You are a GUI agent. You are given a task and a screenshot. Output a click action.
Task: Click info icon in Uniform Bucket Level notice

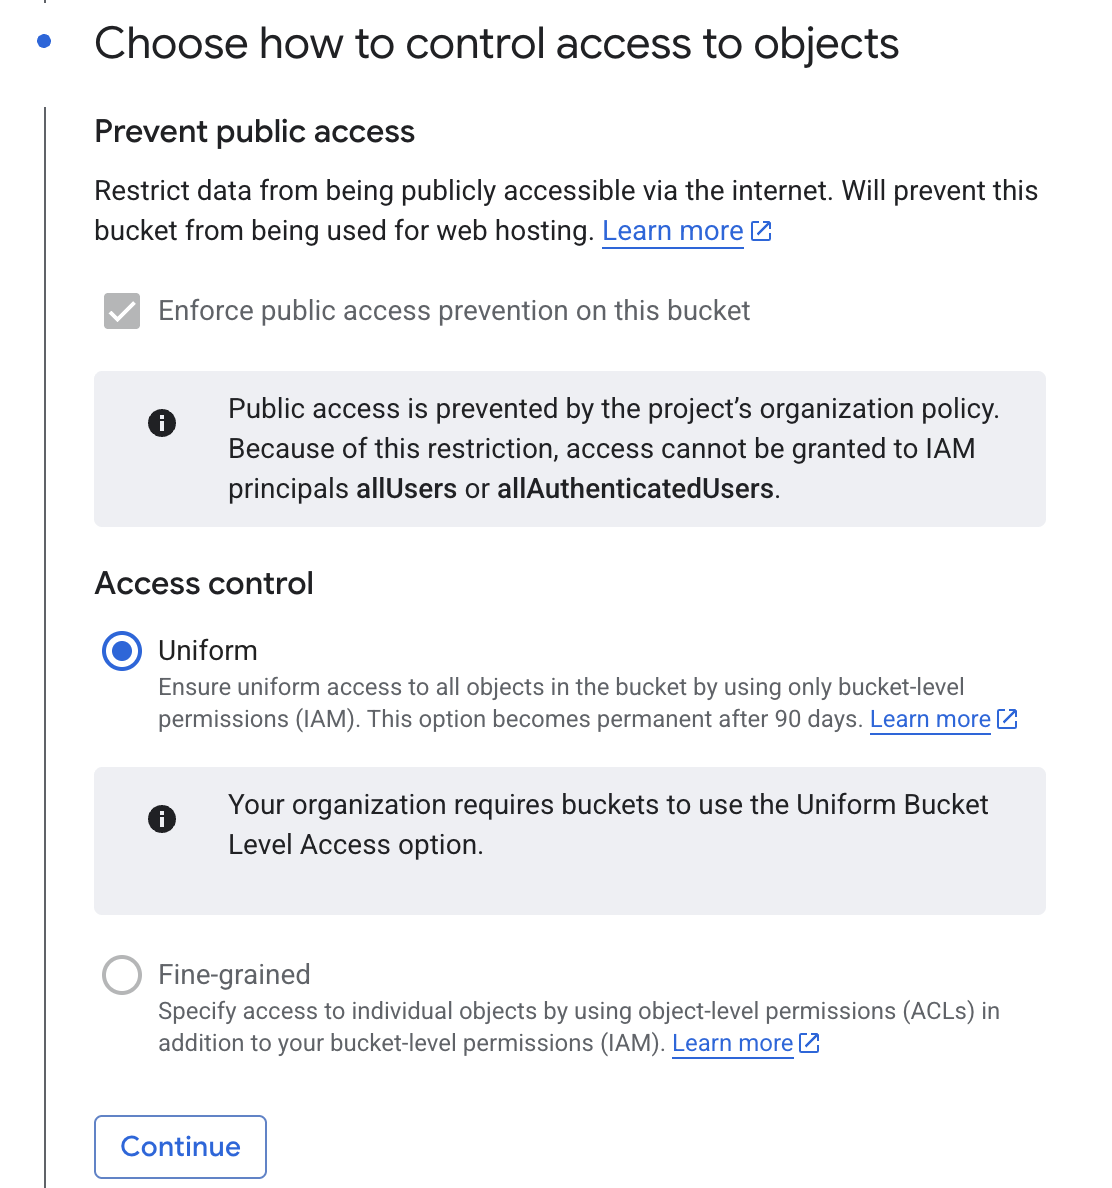pos(162,819)
